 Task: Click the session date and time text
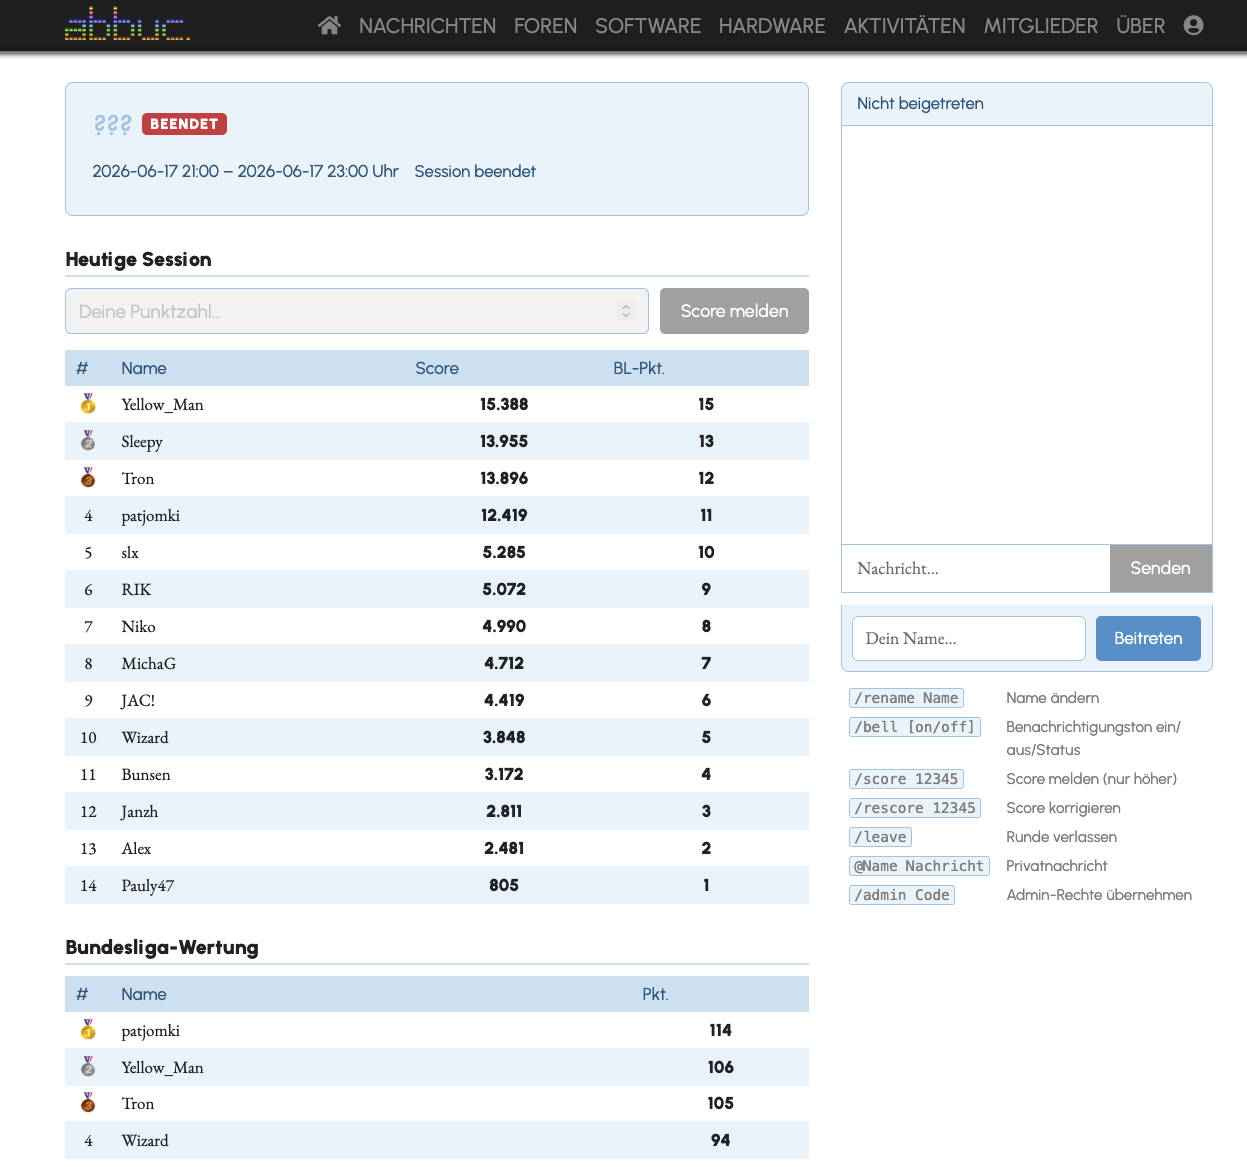click(245, 171)
